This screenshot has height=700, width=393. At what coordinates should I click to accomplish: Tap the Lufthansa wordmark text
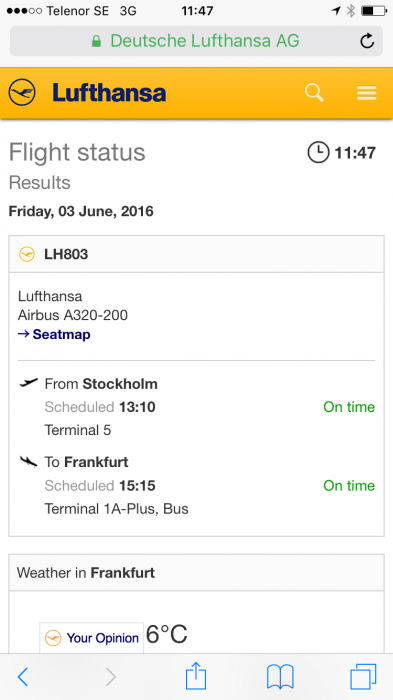click(109, 93)
